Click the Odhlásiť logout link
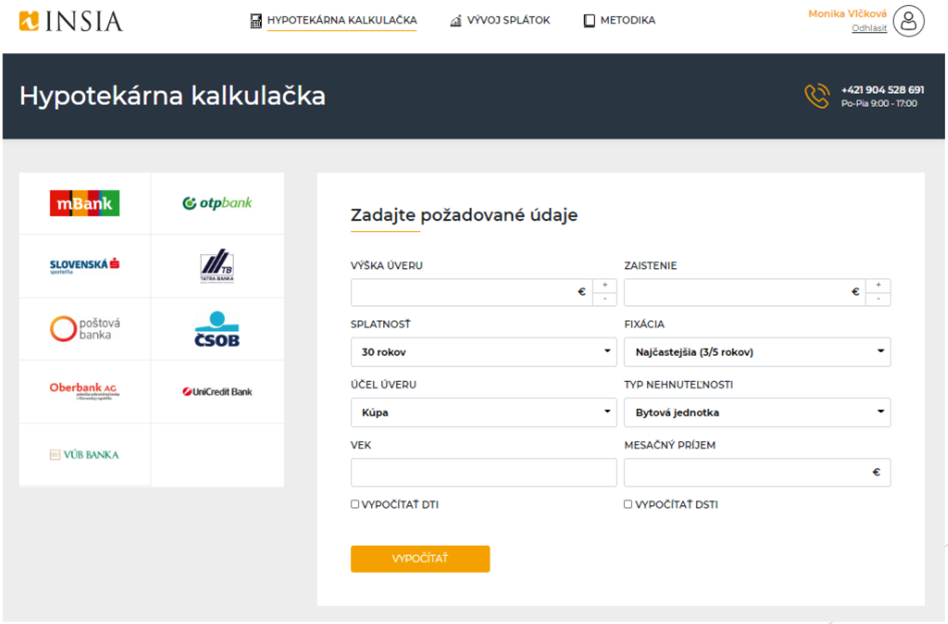Image resolution: width=948 pixels, height=624 pixels. click(869, 28)
